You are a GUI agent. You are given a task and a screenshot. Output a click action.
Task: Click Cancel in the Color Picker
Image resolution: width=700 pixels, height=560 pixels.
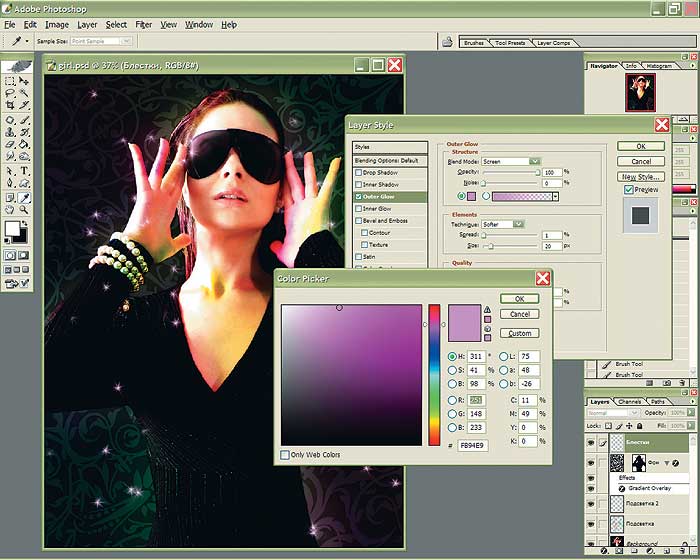(519, 314)
